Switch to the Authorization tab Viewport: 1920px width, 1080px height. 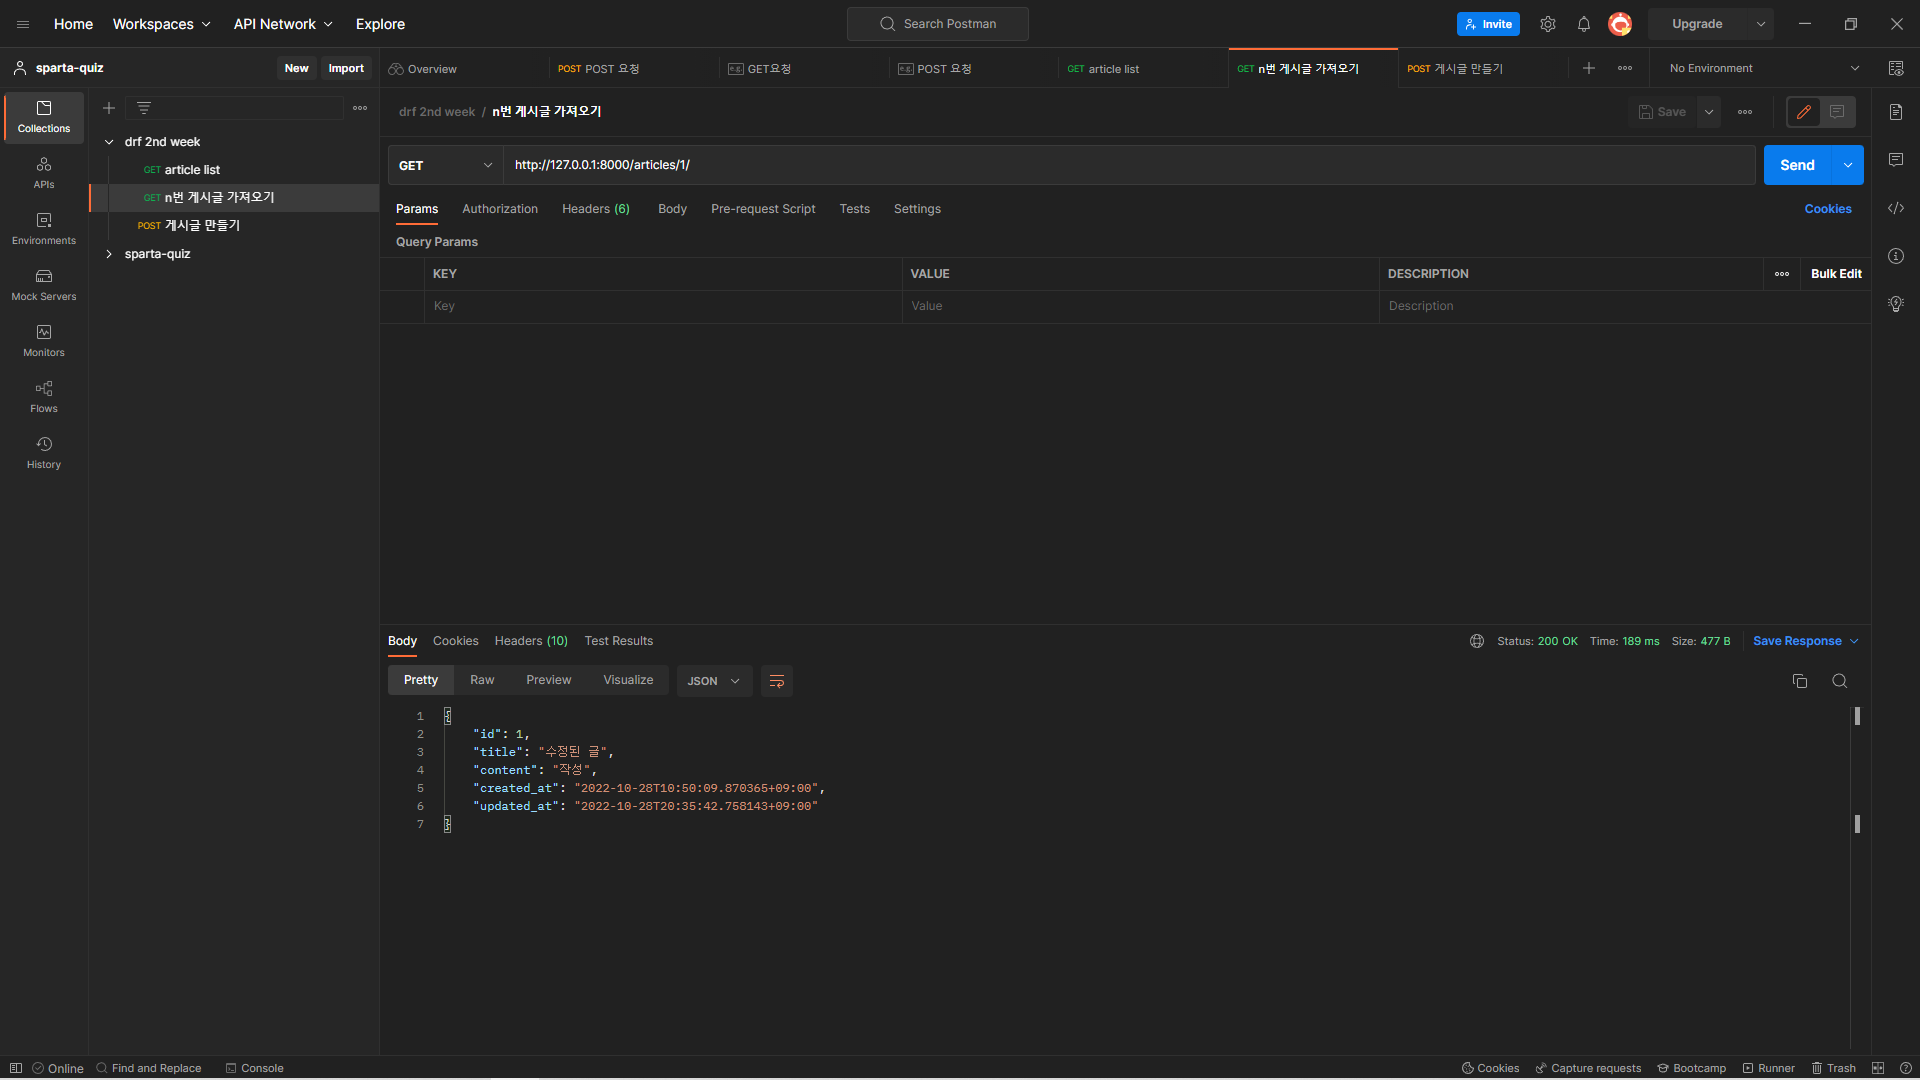(x=500, y=209)
